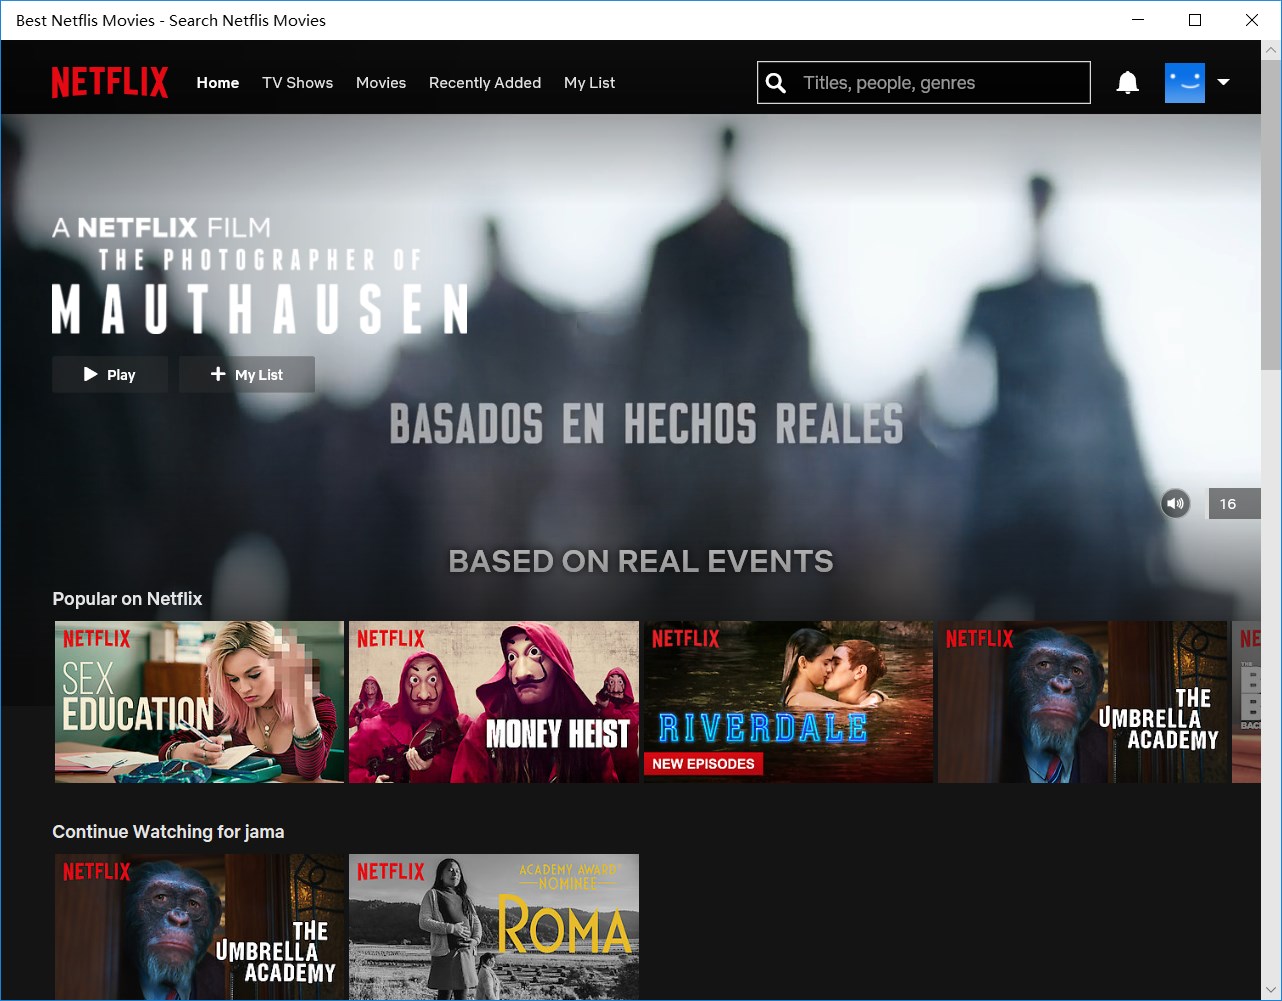This screenshot has height=1001, width=1282.
Task: Open the TV Shows section
Action: coord(297,83)
